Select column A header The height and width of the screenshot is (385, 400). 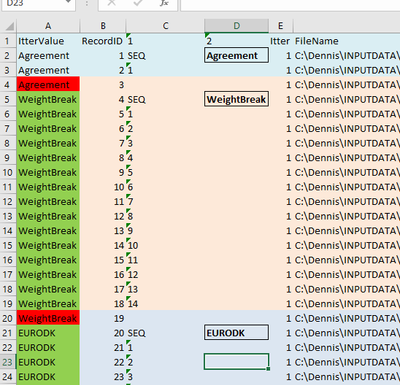[x=48, y=26]
